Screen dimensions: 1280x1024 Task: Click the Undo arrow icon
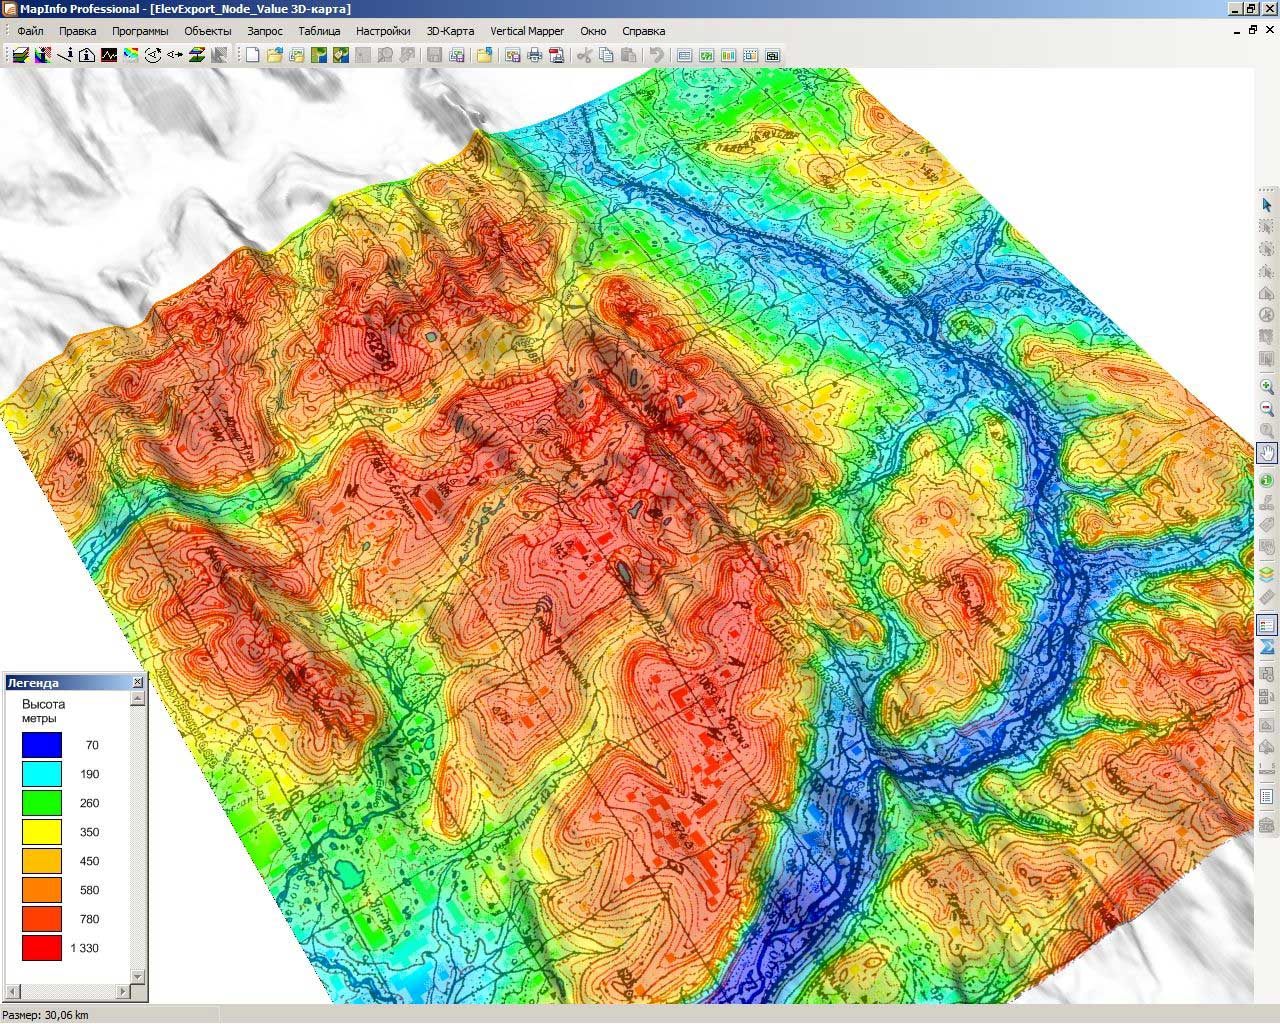point(656,56)
